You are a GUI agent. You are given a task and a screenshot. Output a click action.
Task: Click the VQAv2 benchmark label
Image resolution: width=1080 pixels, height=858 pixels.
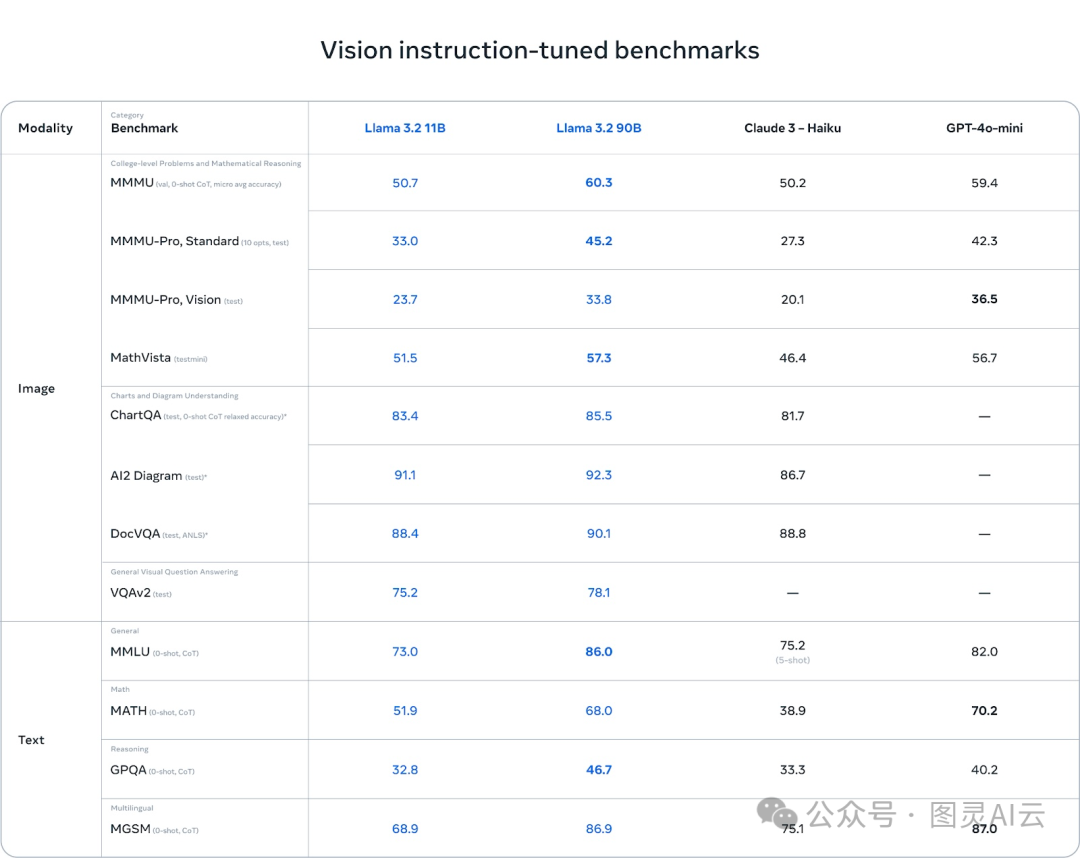point(130,593)
